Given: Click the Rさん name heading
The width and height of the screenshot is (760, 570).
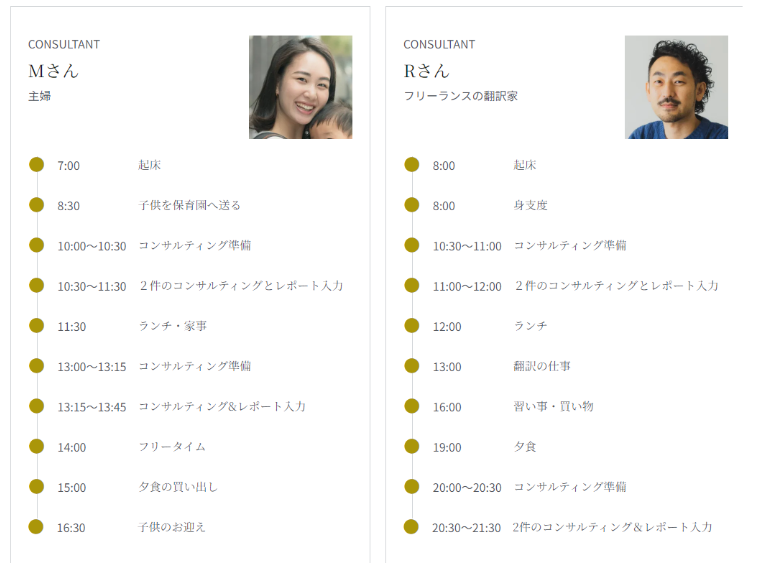Looking at the screenshot, I should coord(427,71).
